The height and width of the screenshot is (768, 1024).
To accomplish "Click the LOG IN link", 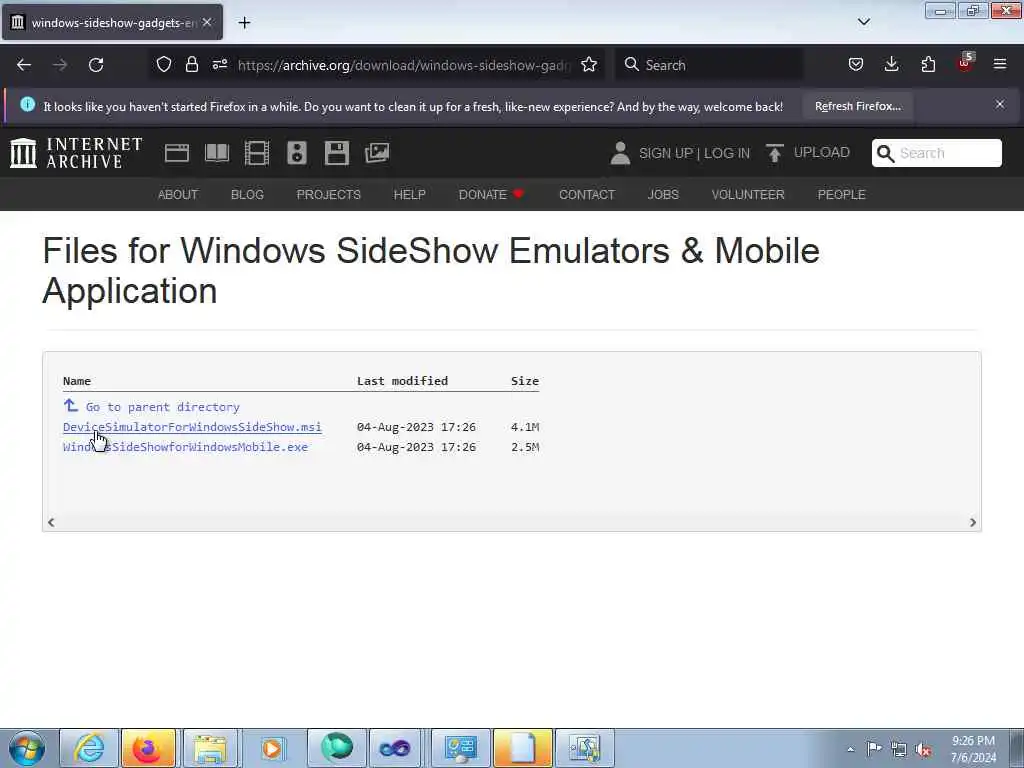I will [x=727, y=153].
